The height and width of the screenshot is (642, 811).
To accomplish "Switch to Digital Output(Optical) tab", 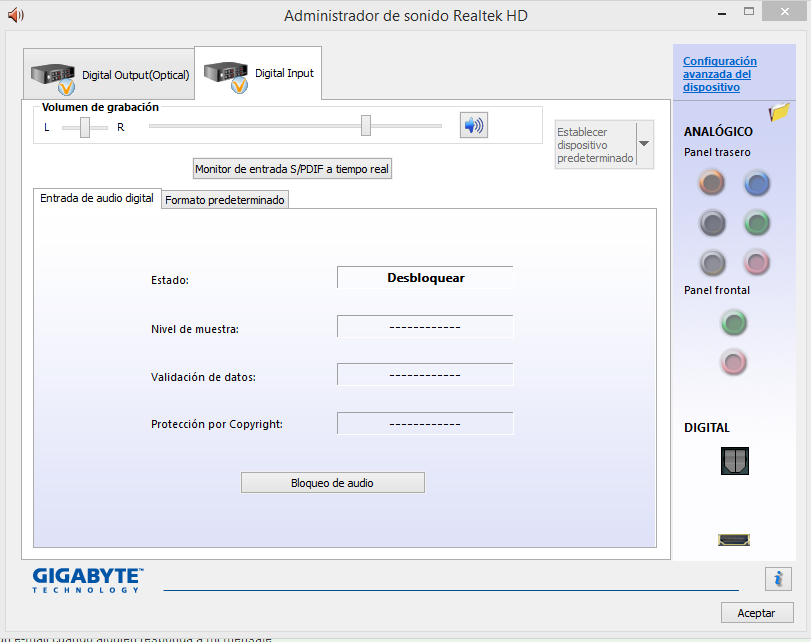I will tap(109, 74).
